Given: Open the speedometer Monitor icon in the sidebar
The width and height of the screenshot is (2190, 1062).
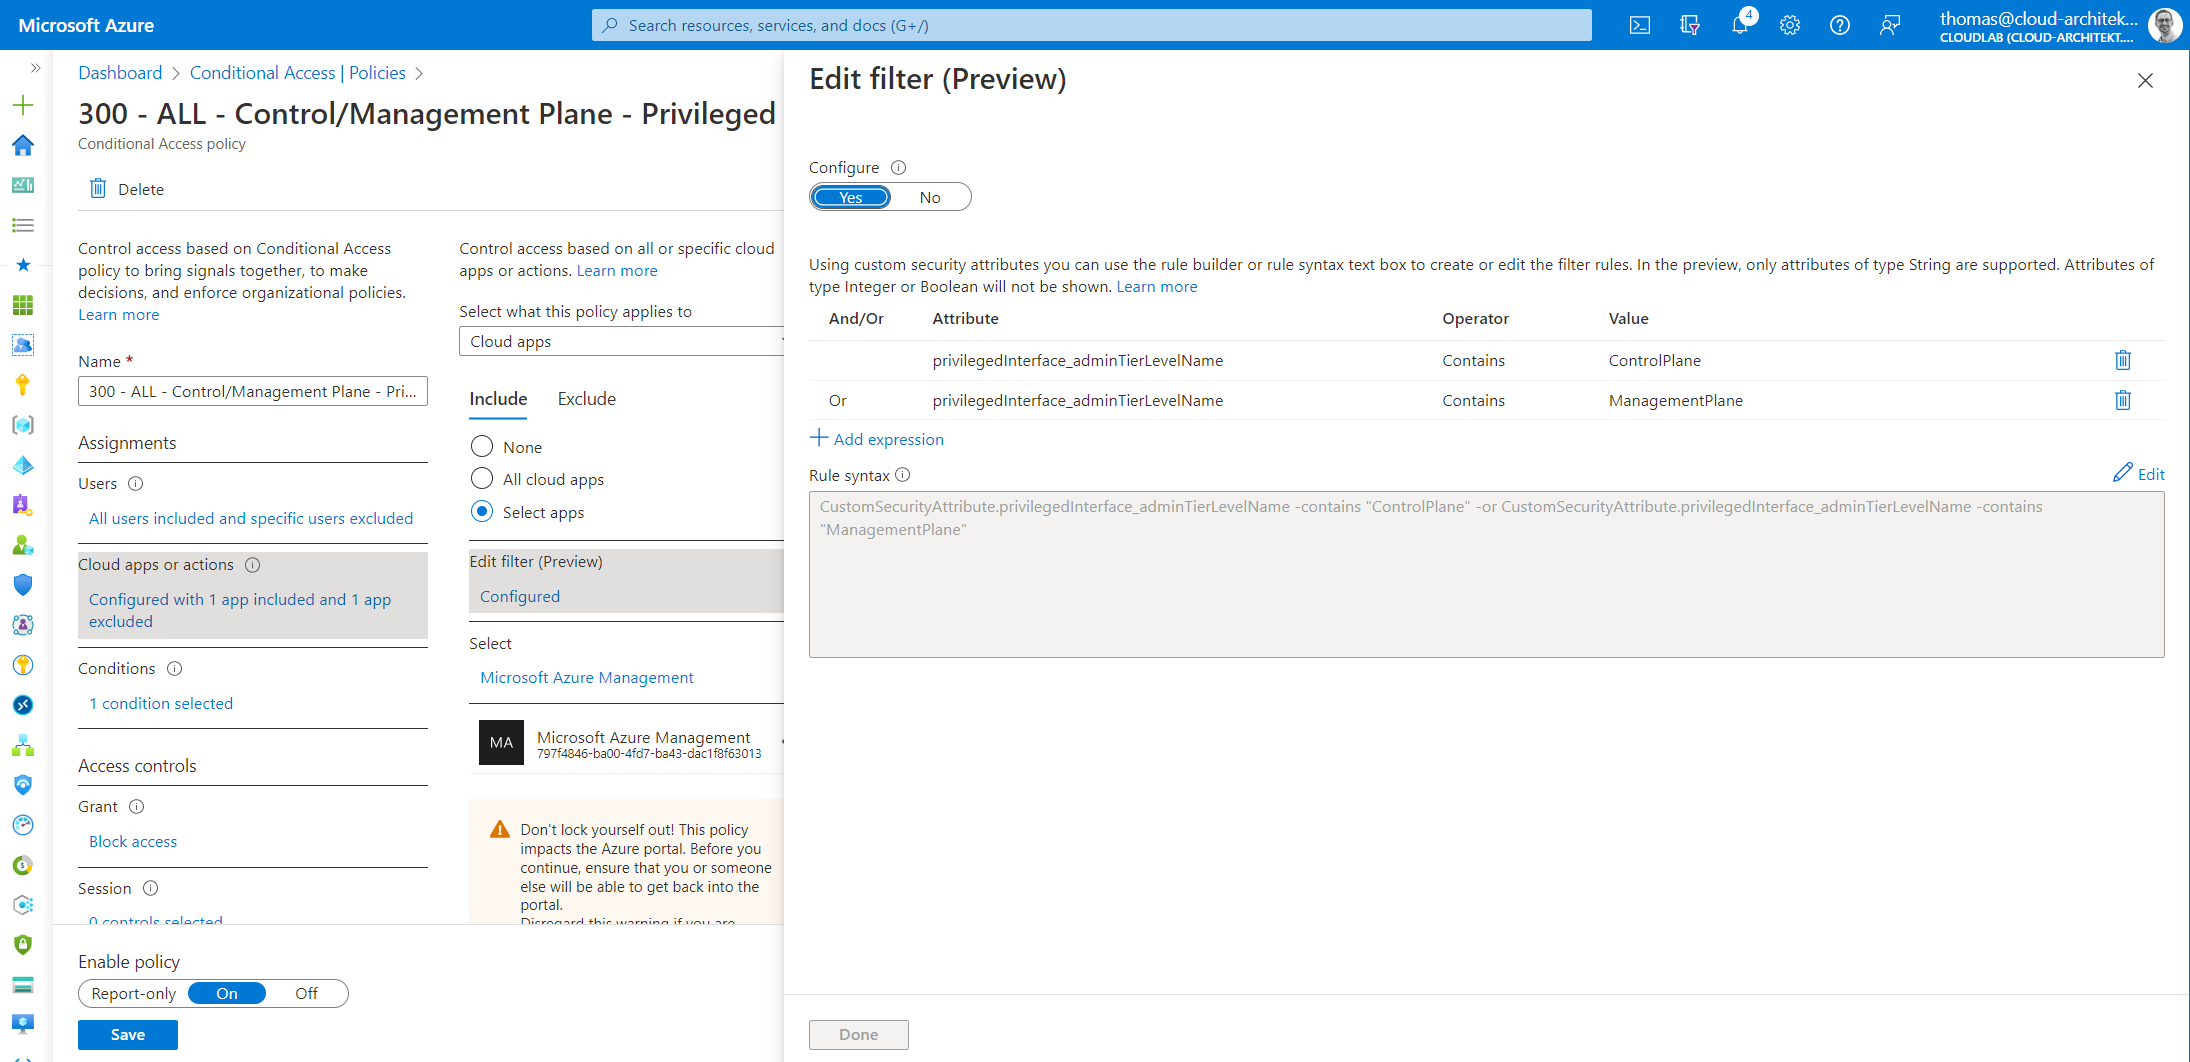Looking at the screenshot, I should 23,825.
